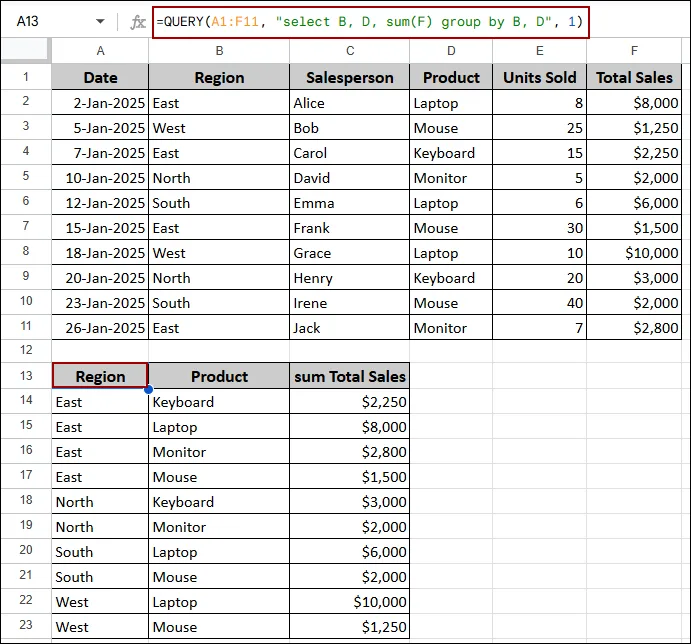
Task: Select the cell containing David
Action: click(350, 178)
